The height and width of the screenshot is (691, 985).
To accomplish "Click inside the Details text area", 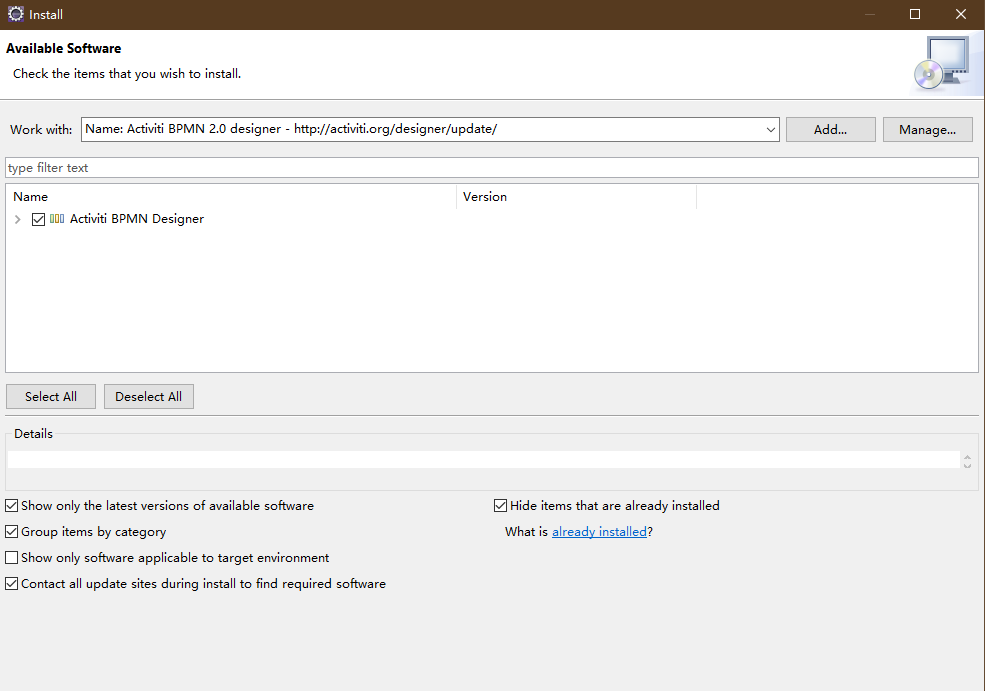I will pyautogui.click(x=484, y=459).
